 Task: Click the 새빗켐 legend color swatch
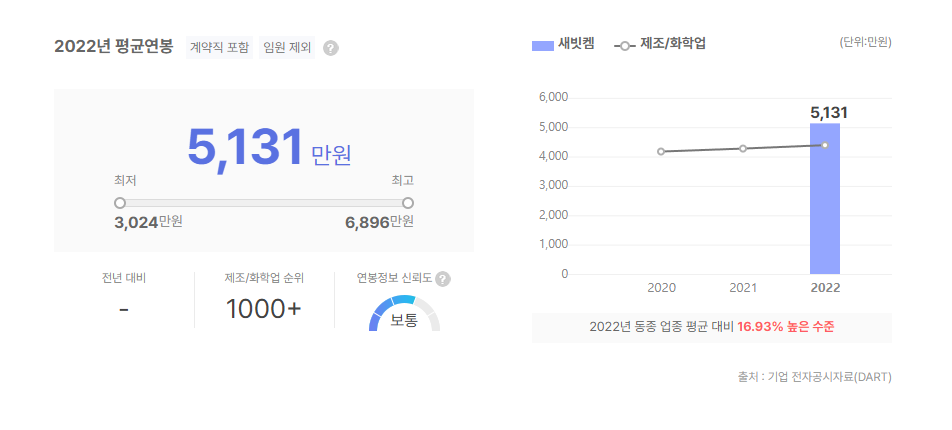pos(542,46)
